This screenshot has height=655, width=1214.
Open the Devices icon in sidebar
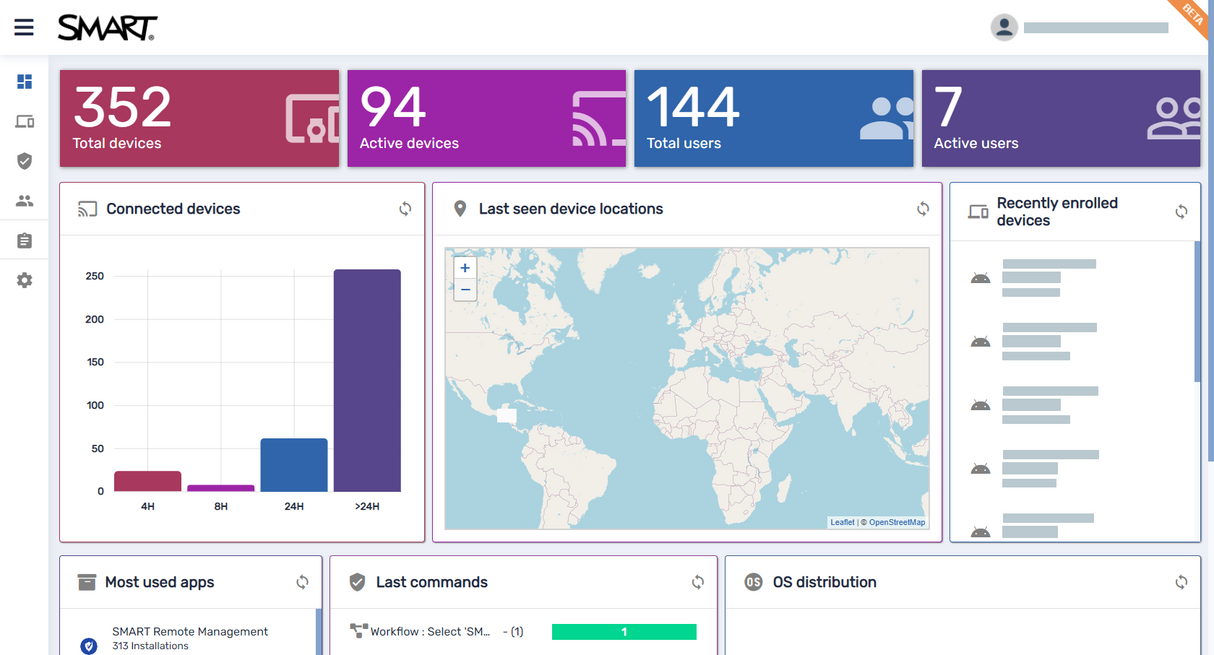pyautogui.click(x=25, y=122)
